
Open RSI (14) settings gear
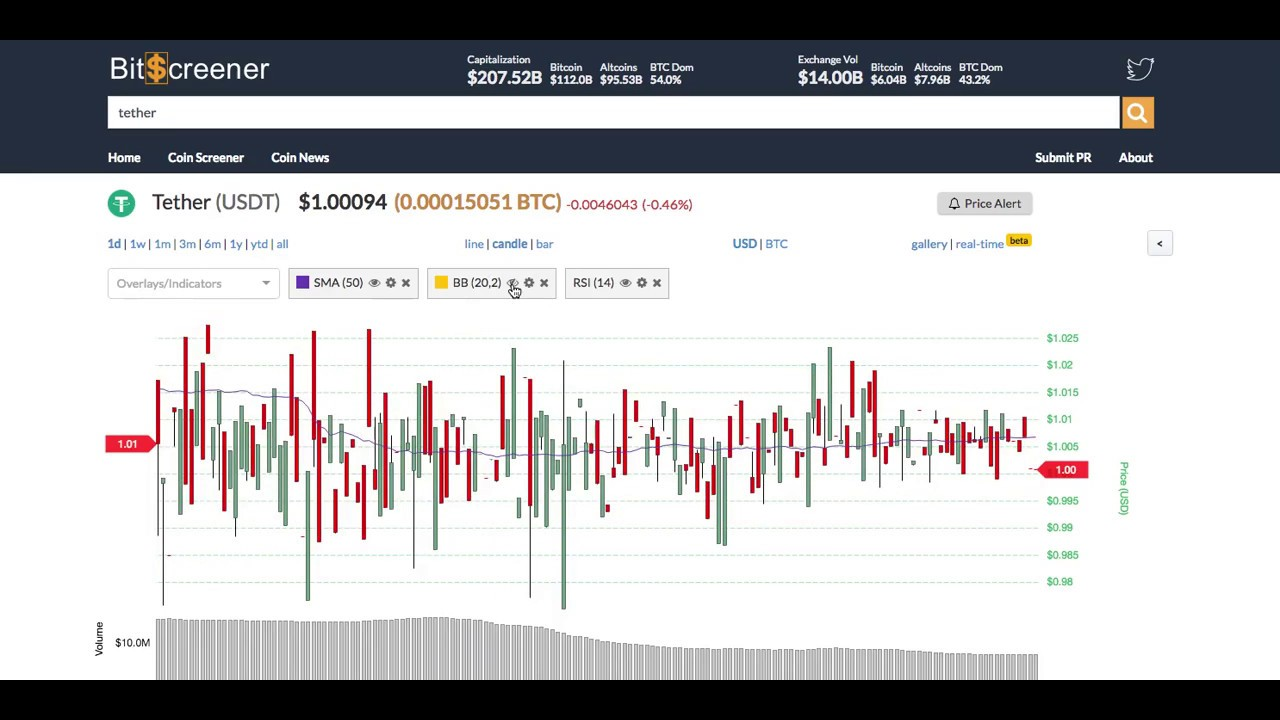click(x=642, y=283)
